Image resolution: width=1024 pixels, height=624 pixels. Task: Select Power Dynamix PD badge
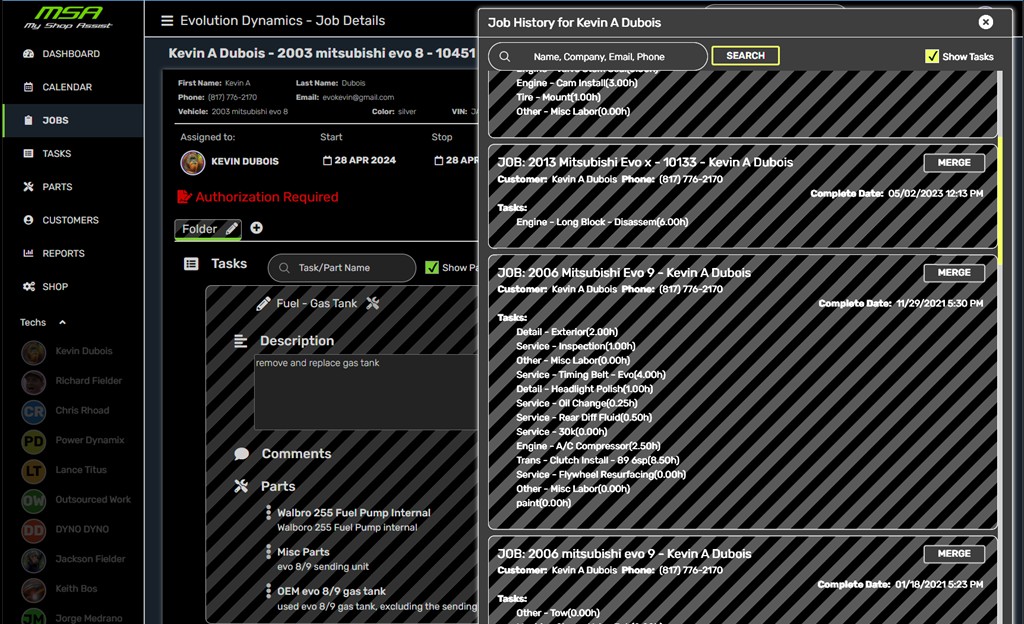click(33, 441)
